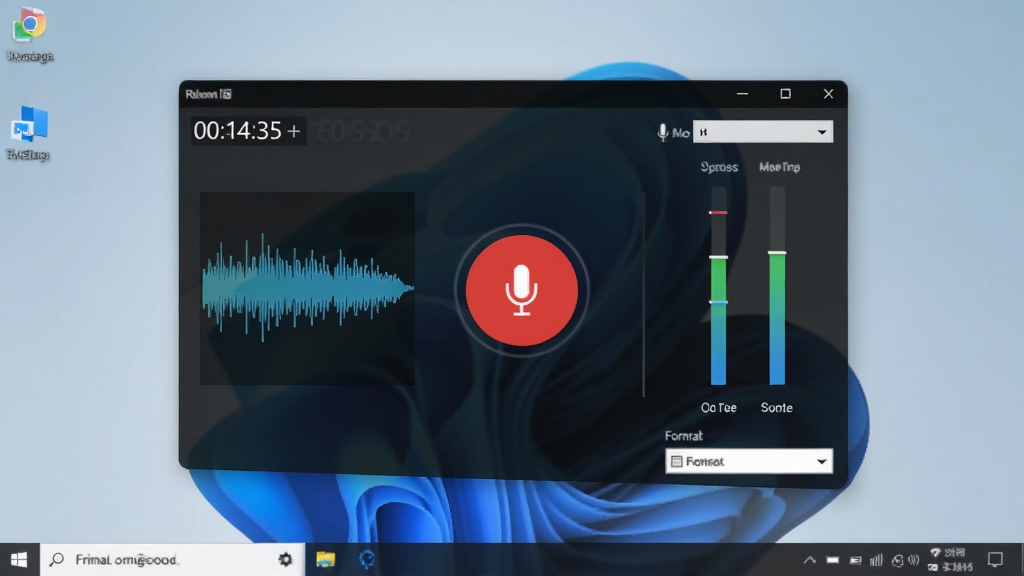Show hidden tray icons chevron

[810, 560]
